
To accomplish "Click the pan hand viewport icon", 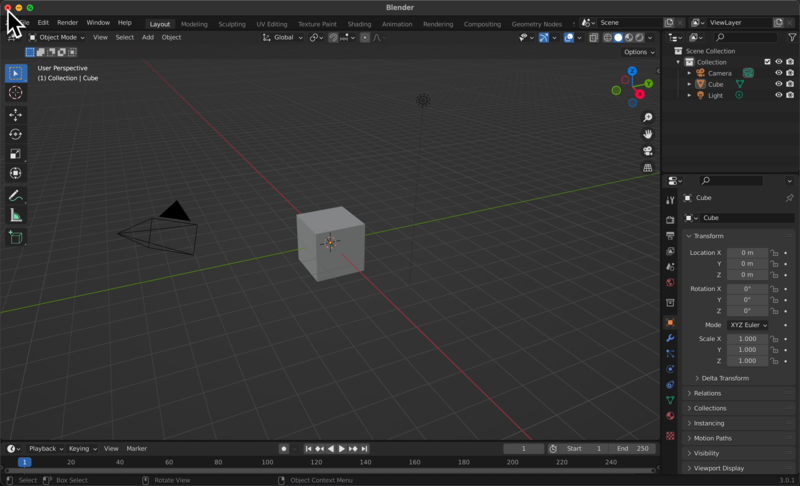I will pos(647,134).
